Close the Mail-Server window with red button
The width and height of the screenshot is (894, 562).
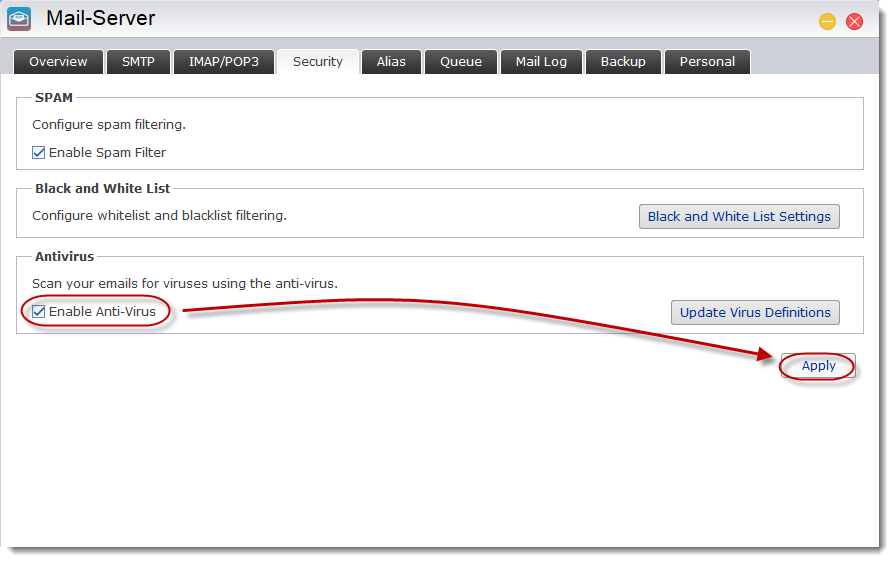[x=854, y=21]
